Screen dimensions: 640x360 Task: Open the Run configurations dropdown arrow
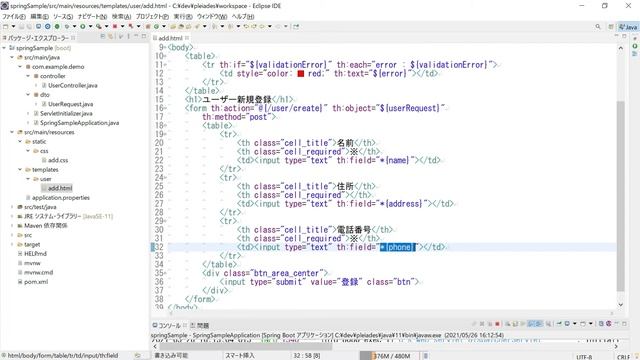[90, 27]
